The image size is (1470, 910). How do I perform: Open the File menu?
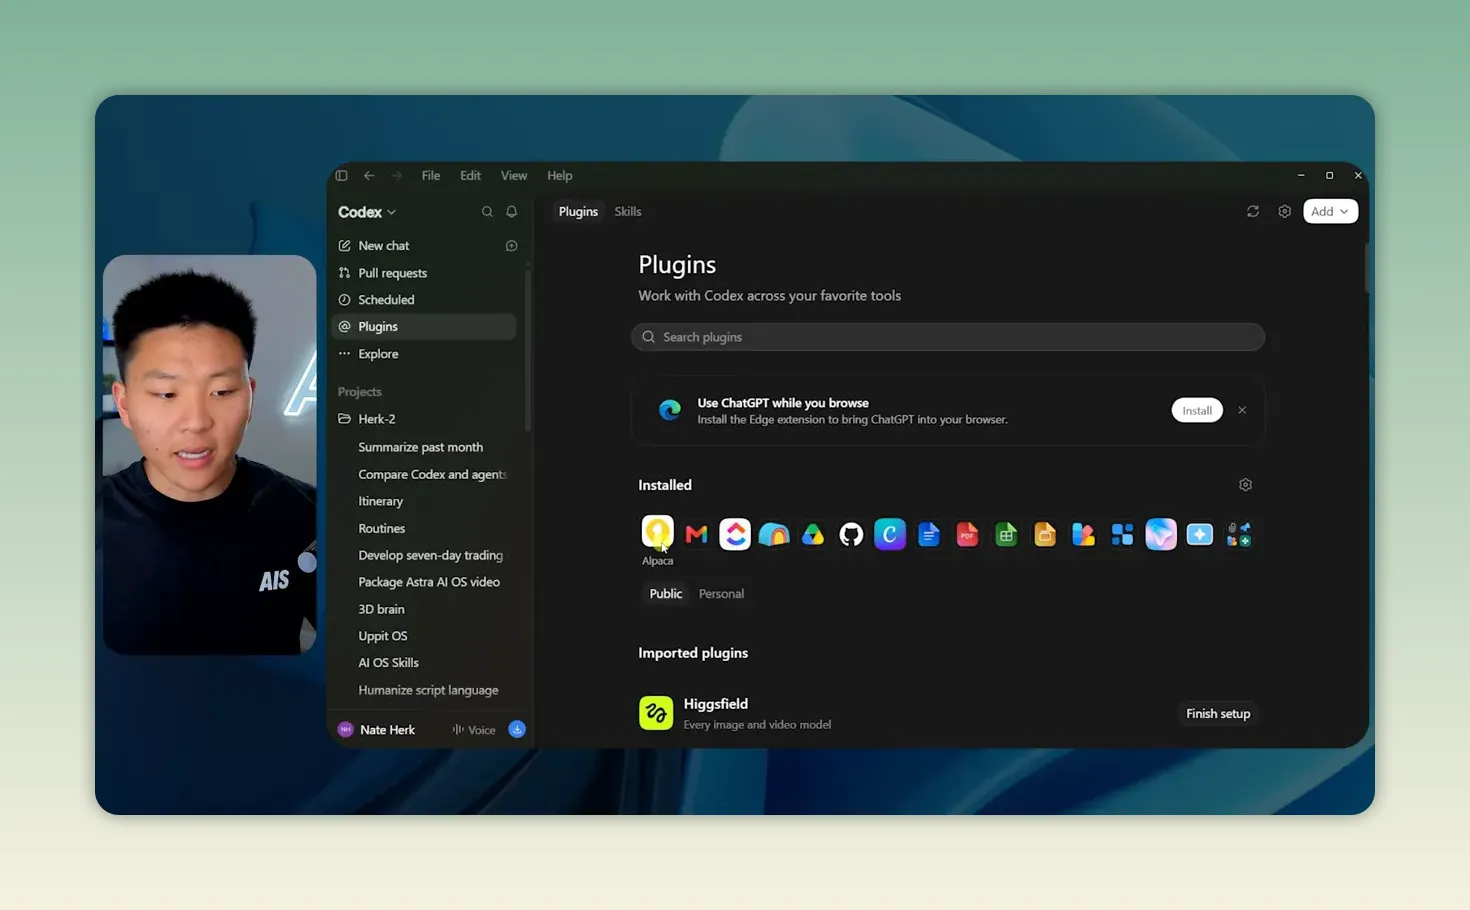431,176
